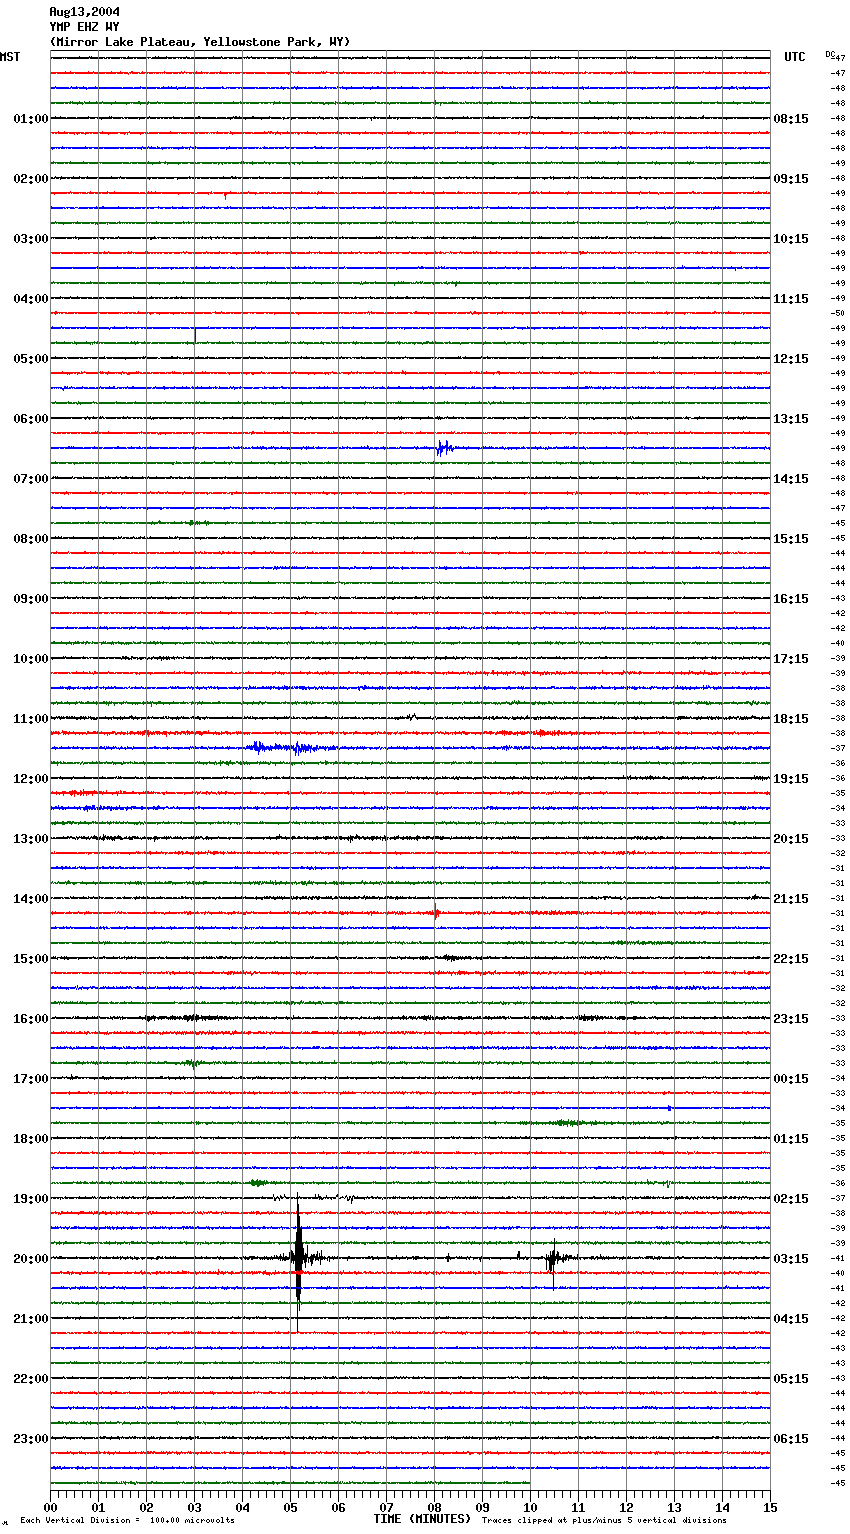850x1534 pixels.
Task: Click the date text Aug13,2004
Action: [84, 12]
